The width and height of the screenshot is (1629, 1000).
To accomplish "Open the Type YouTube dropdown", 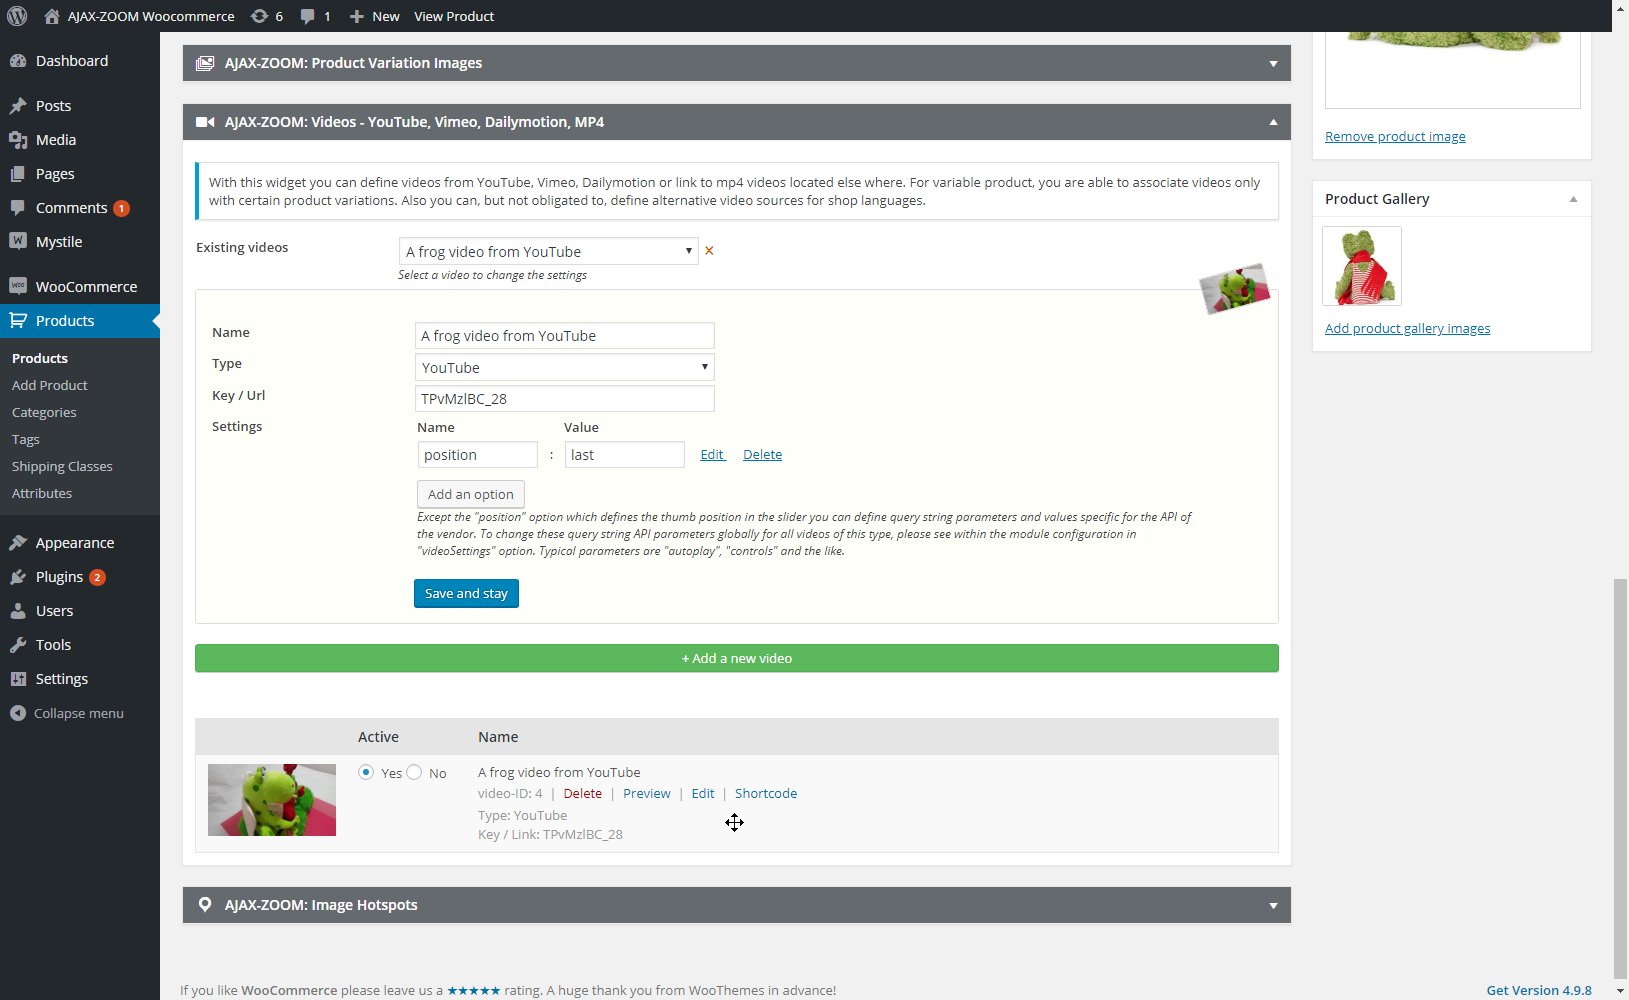I will click(x=564, y=367).
